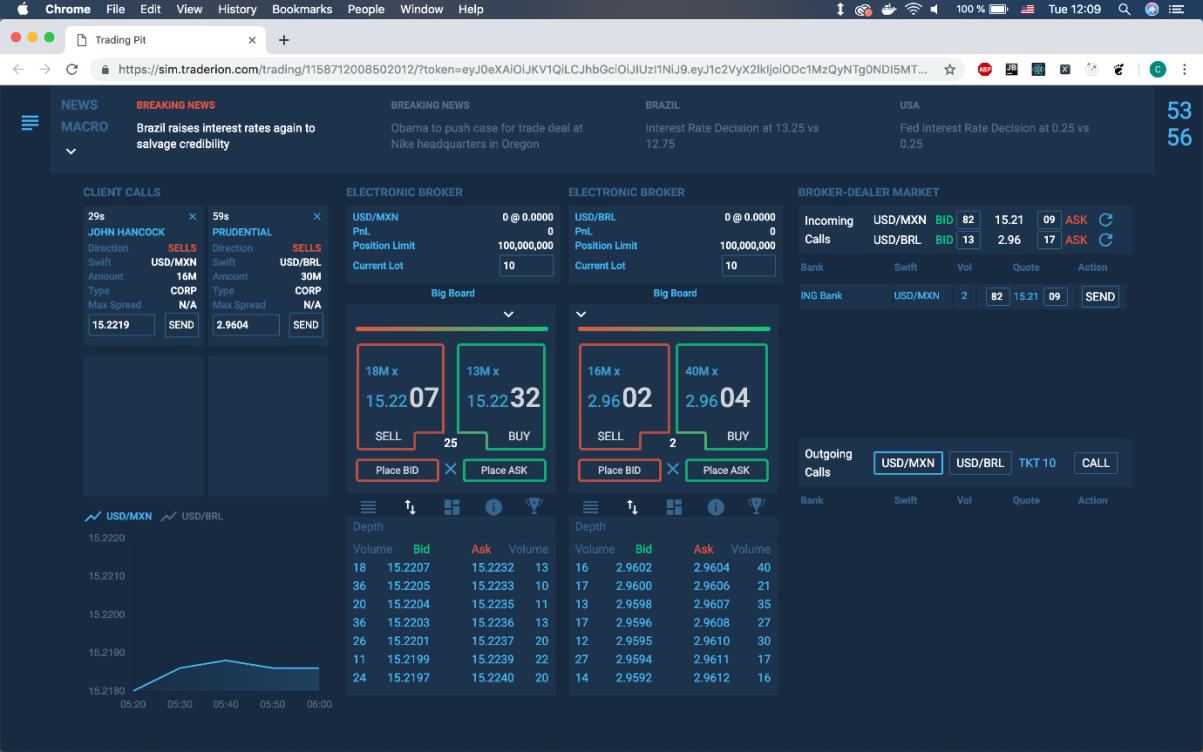The height and width of the screenshot is (752, 1203).
Task: Refresh the USD/BRL incoming call quote
Action: [x=1105, y=240]
